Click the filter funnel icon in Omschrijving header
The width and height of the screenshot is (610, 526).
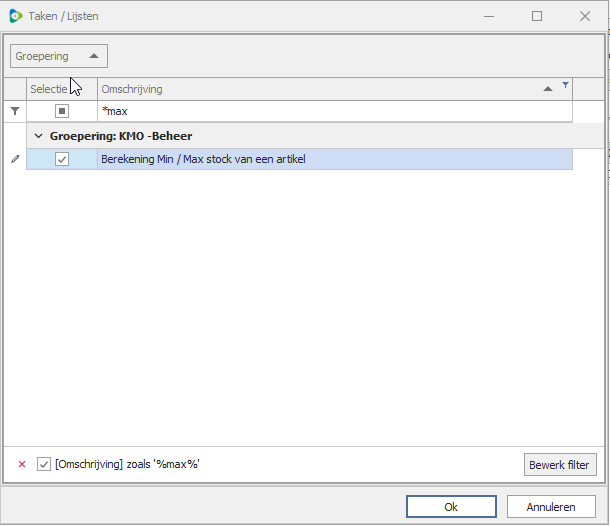(565, 85)
